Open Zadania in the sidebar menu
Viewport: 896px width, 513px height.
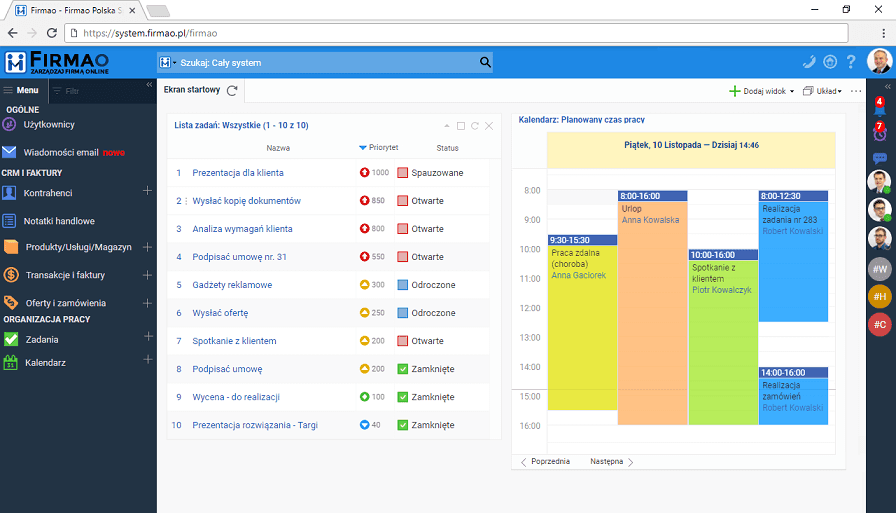[x=42, y=339]
